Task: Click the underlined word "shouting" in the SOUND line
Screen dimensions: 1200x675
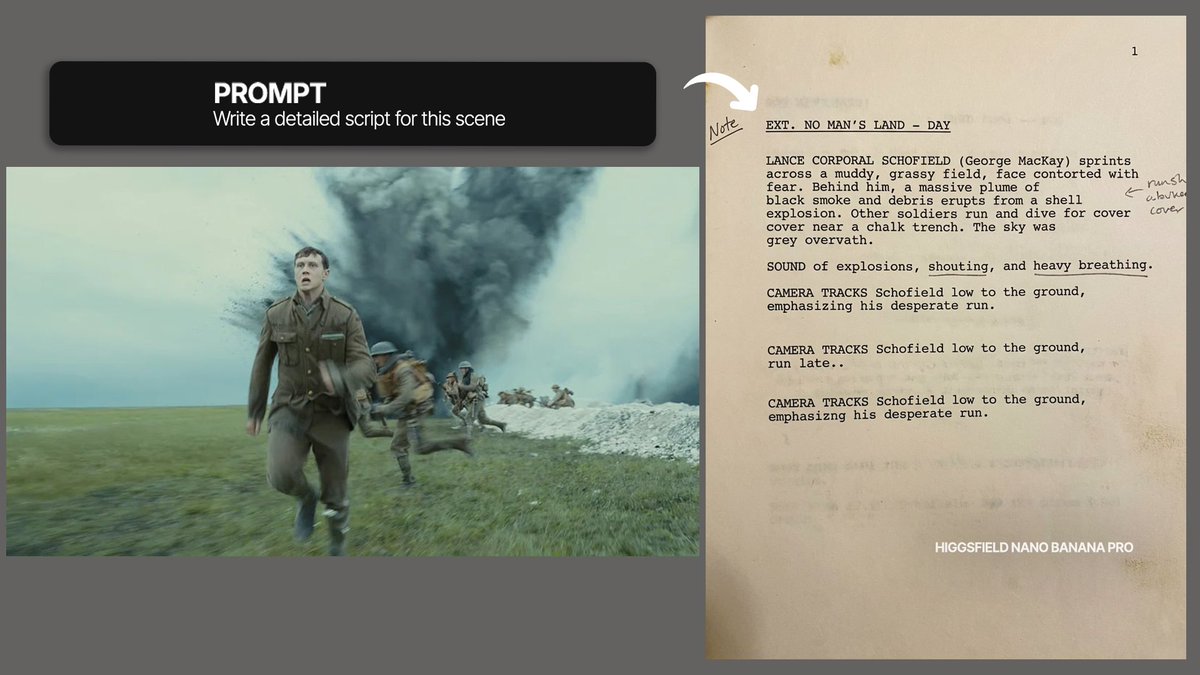Action: 959,266
